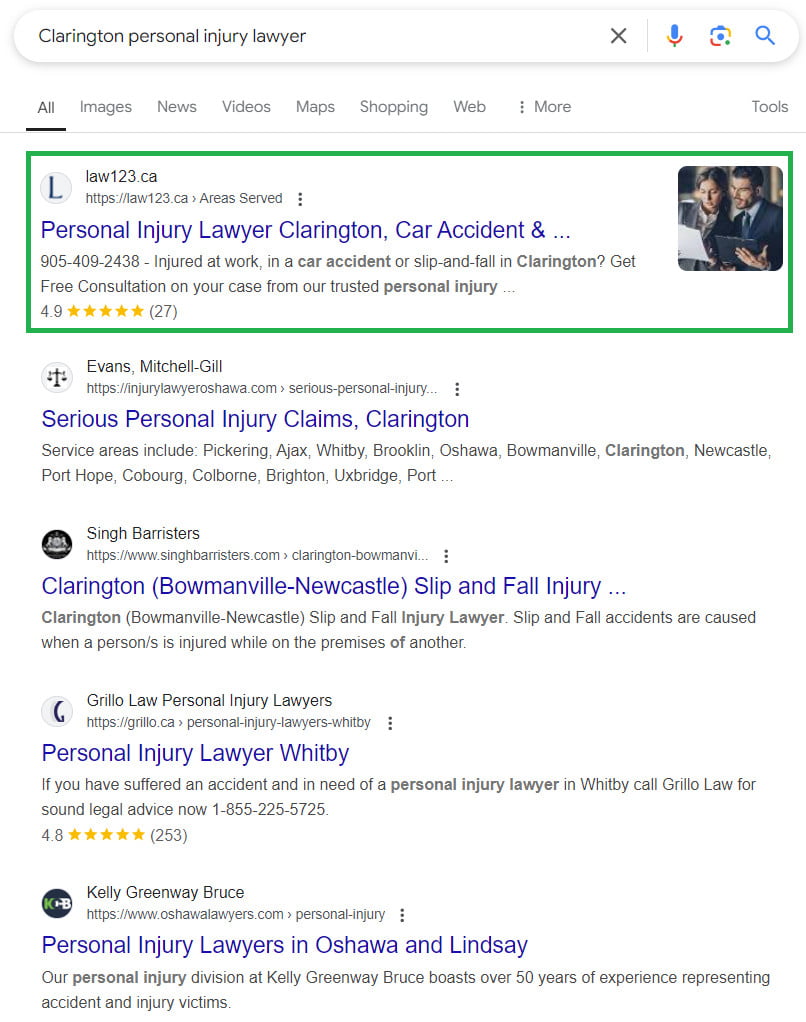
Task: Switch to the Images tab
Action: pyautogui.click(x=105, y=107)
